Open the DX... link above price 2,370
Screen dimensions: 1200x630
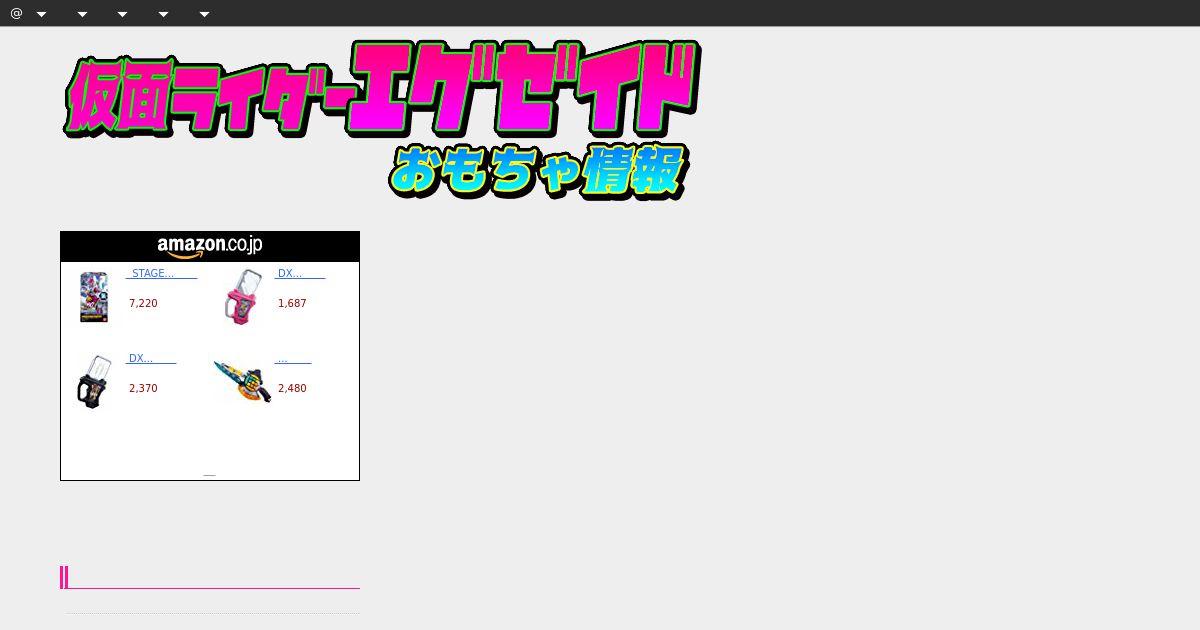tap(151, 358)
